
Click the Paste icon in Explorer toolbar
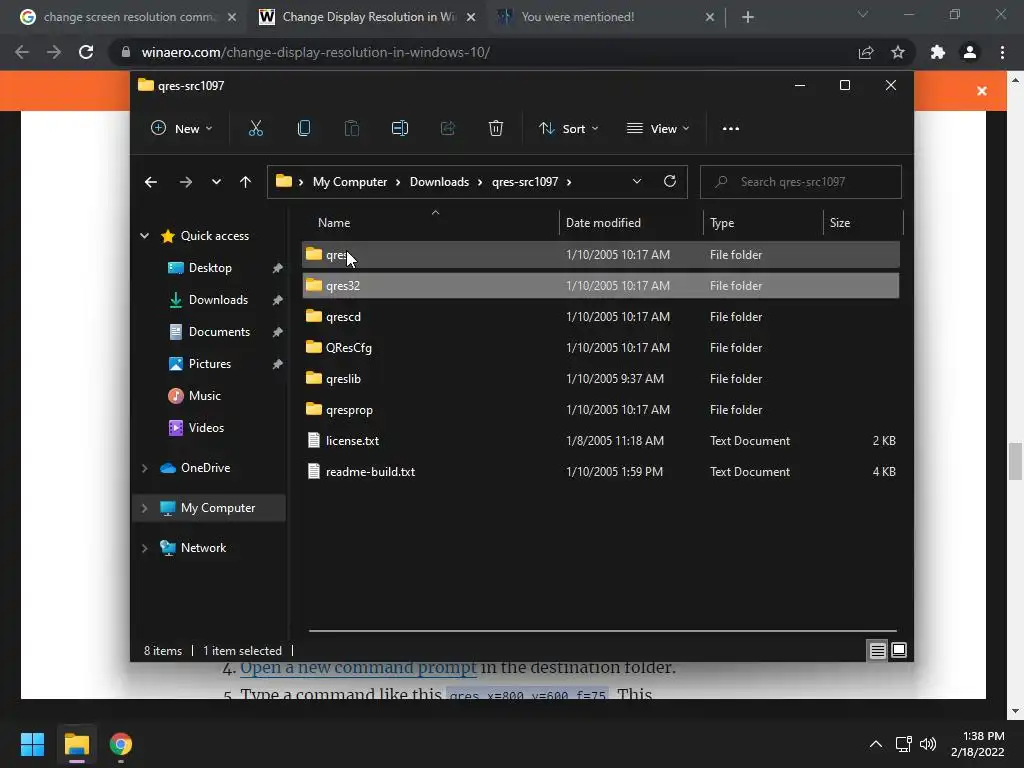pyautogui.click(x=351, y=129)
